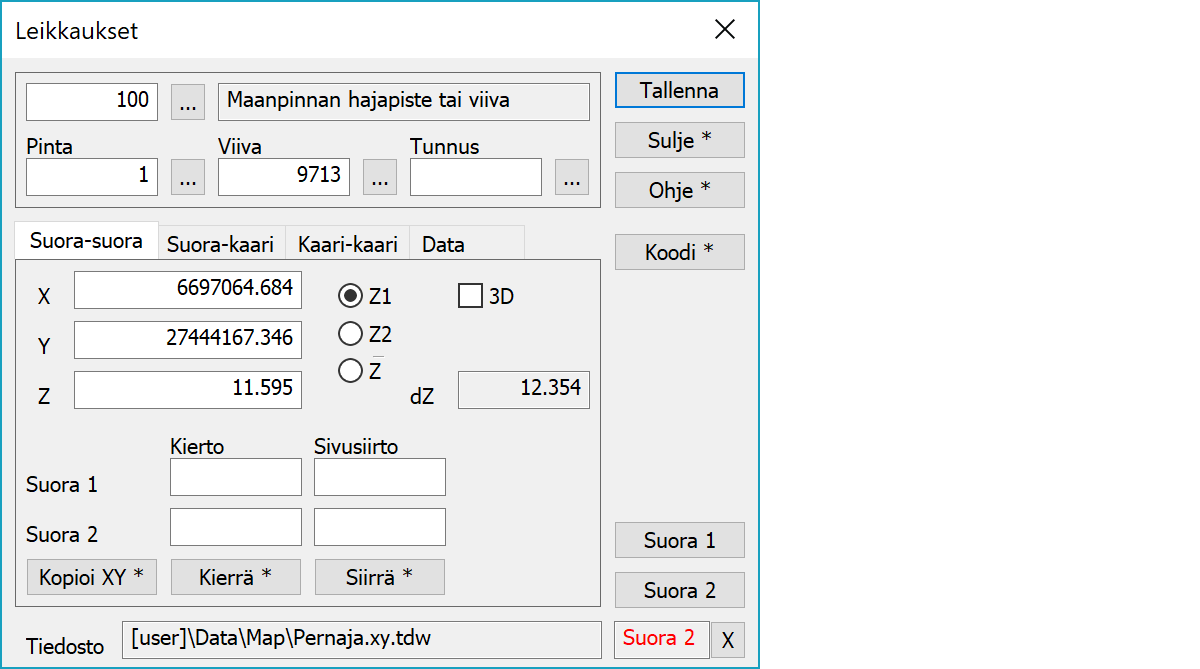Select the Z2 radio button

coord(351,334)
